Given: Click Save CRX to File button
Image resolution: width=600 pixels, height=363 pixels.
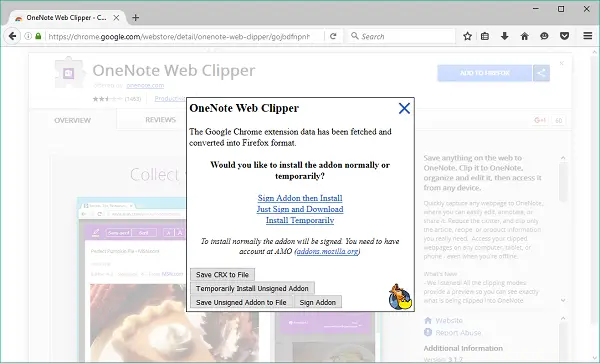Looking at the screenshot, I should 222,275.
